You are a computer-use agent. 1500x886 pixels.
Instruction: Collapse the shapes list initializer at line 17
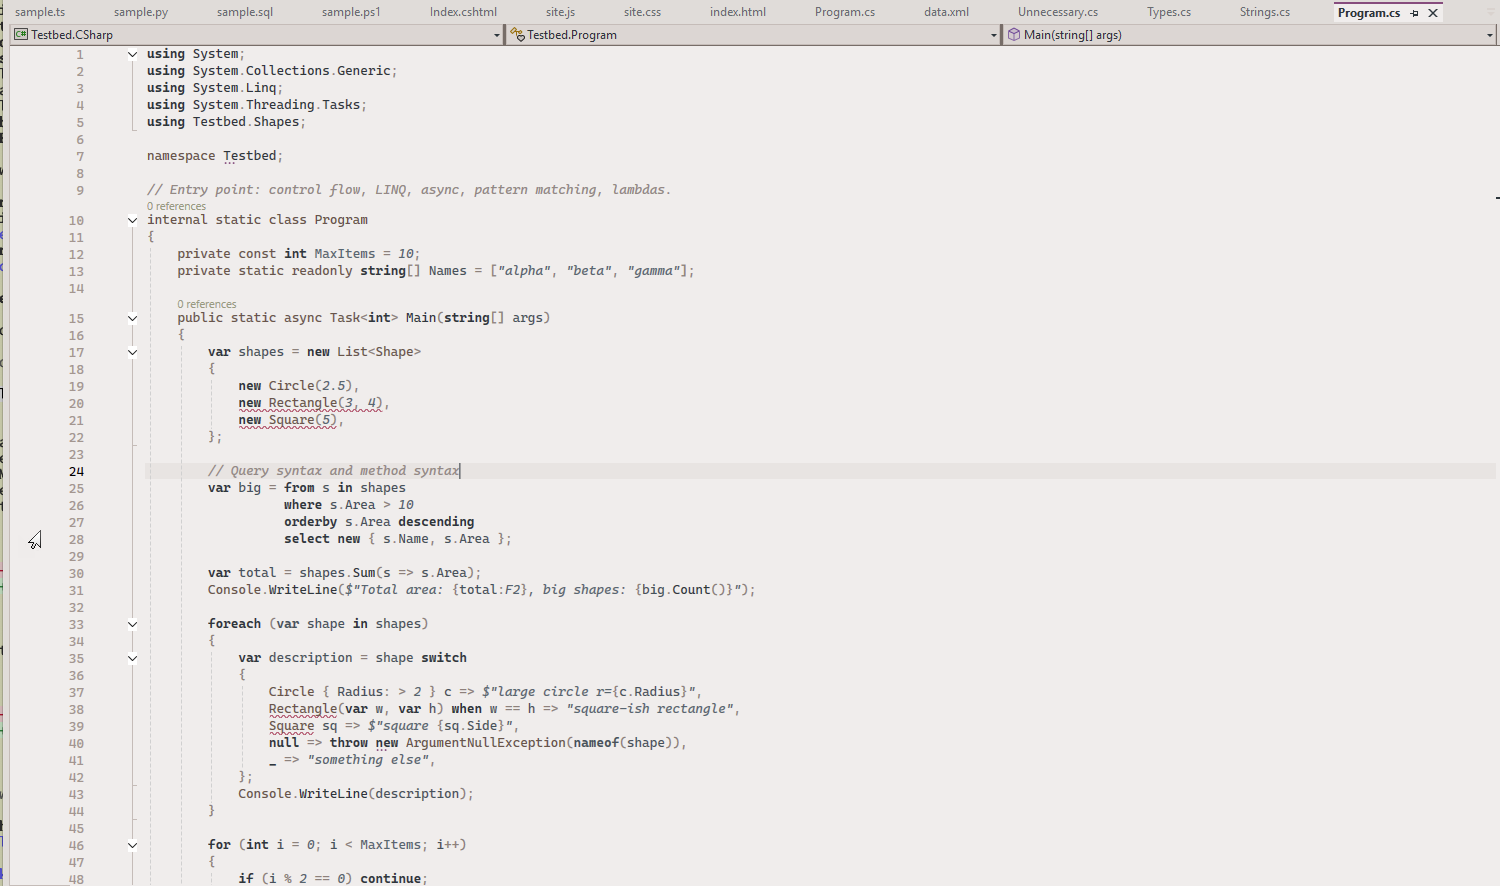132,352
